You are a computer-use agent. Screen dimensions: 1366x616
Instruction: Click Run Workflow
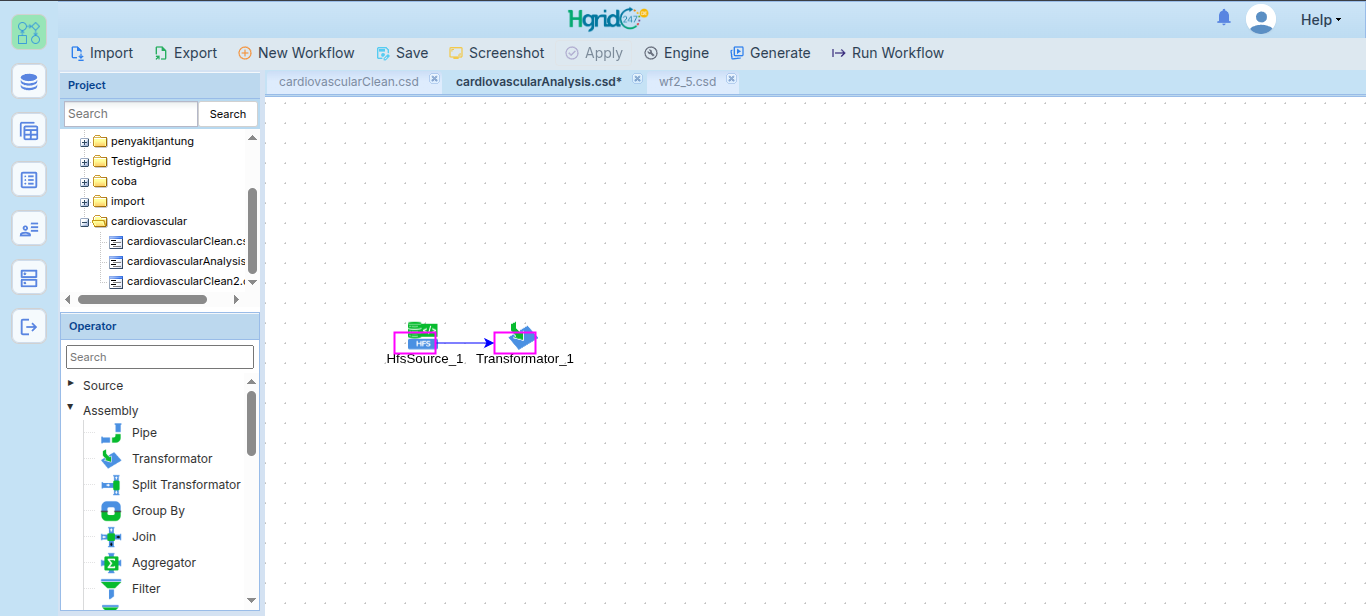point(888,53)
